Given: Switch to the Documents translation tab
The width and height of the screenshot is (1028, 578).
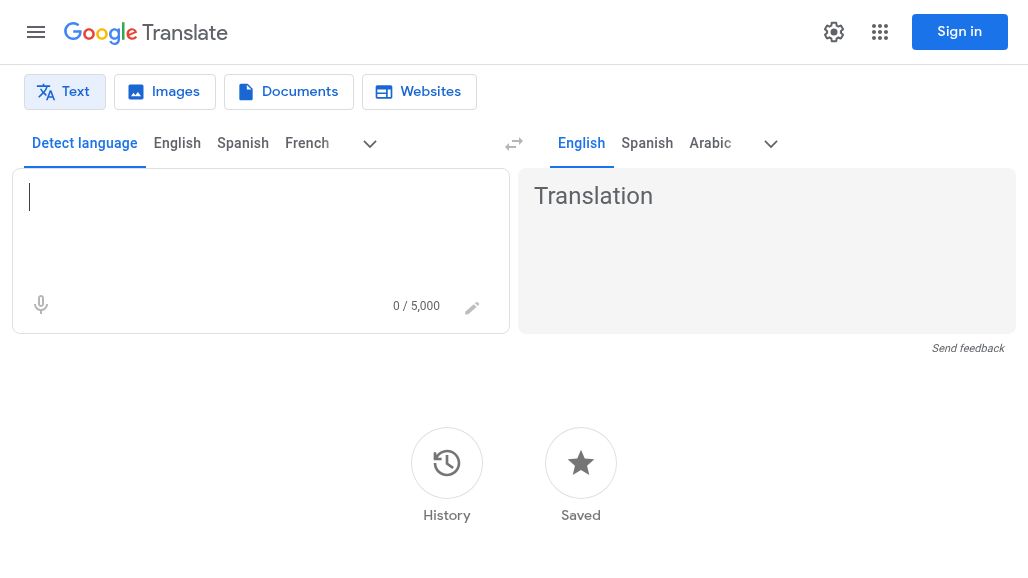Looking at the screenshot, I should (288, 91).
